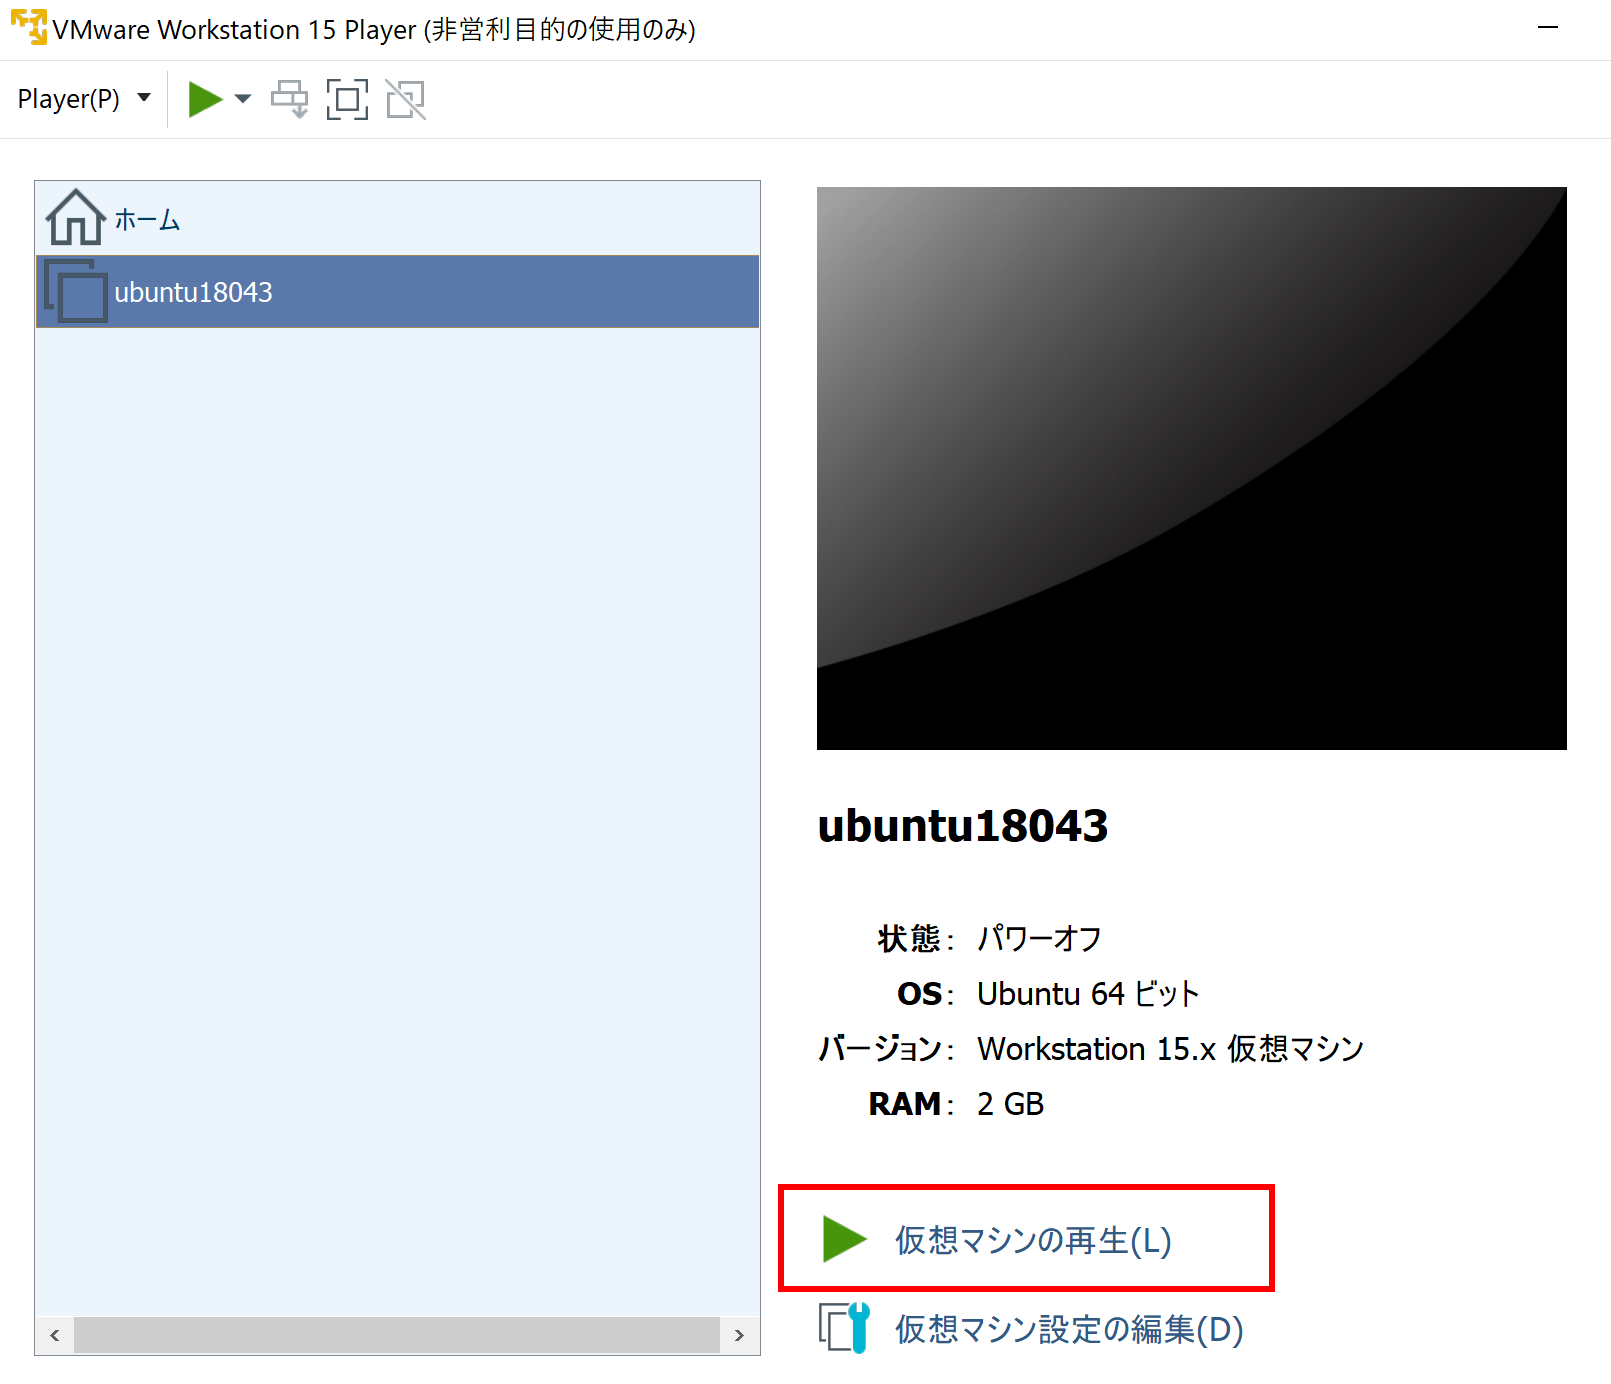Click the Workstation 15.x 仮想マシン version text
Screen dimensions: 1611x1384
tap(1171, 1048)
